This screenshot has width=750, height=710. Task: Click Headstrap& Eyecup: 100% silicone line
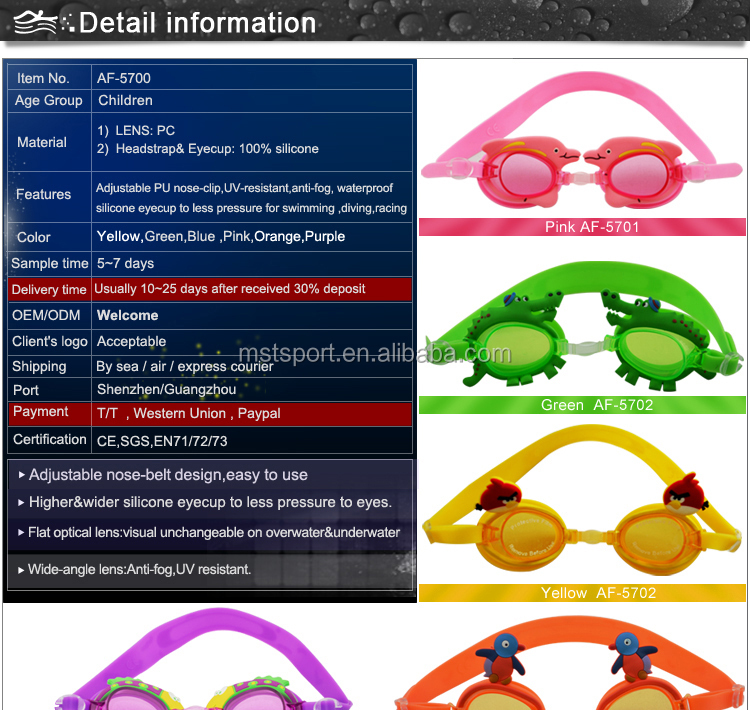[208, 149]
